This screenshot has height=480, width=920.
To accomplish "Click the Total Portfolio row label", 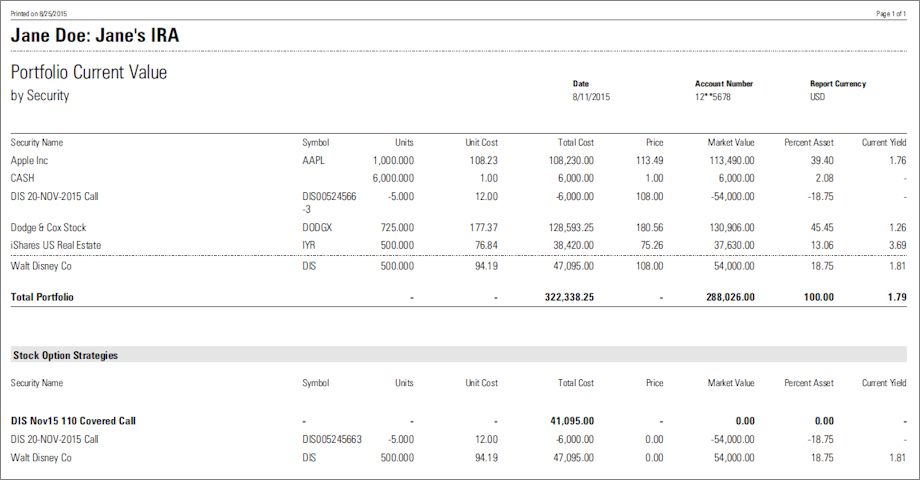I will click(42, 297).
